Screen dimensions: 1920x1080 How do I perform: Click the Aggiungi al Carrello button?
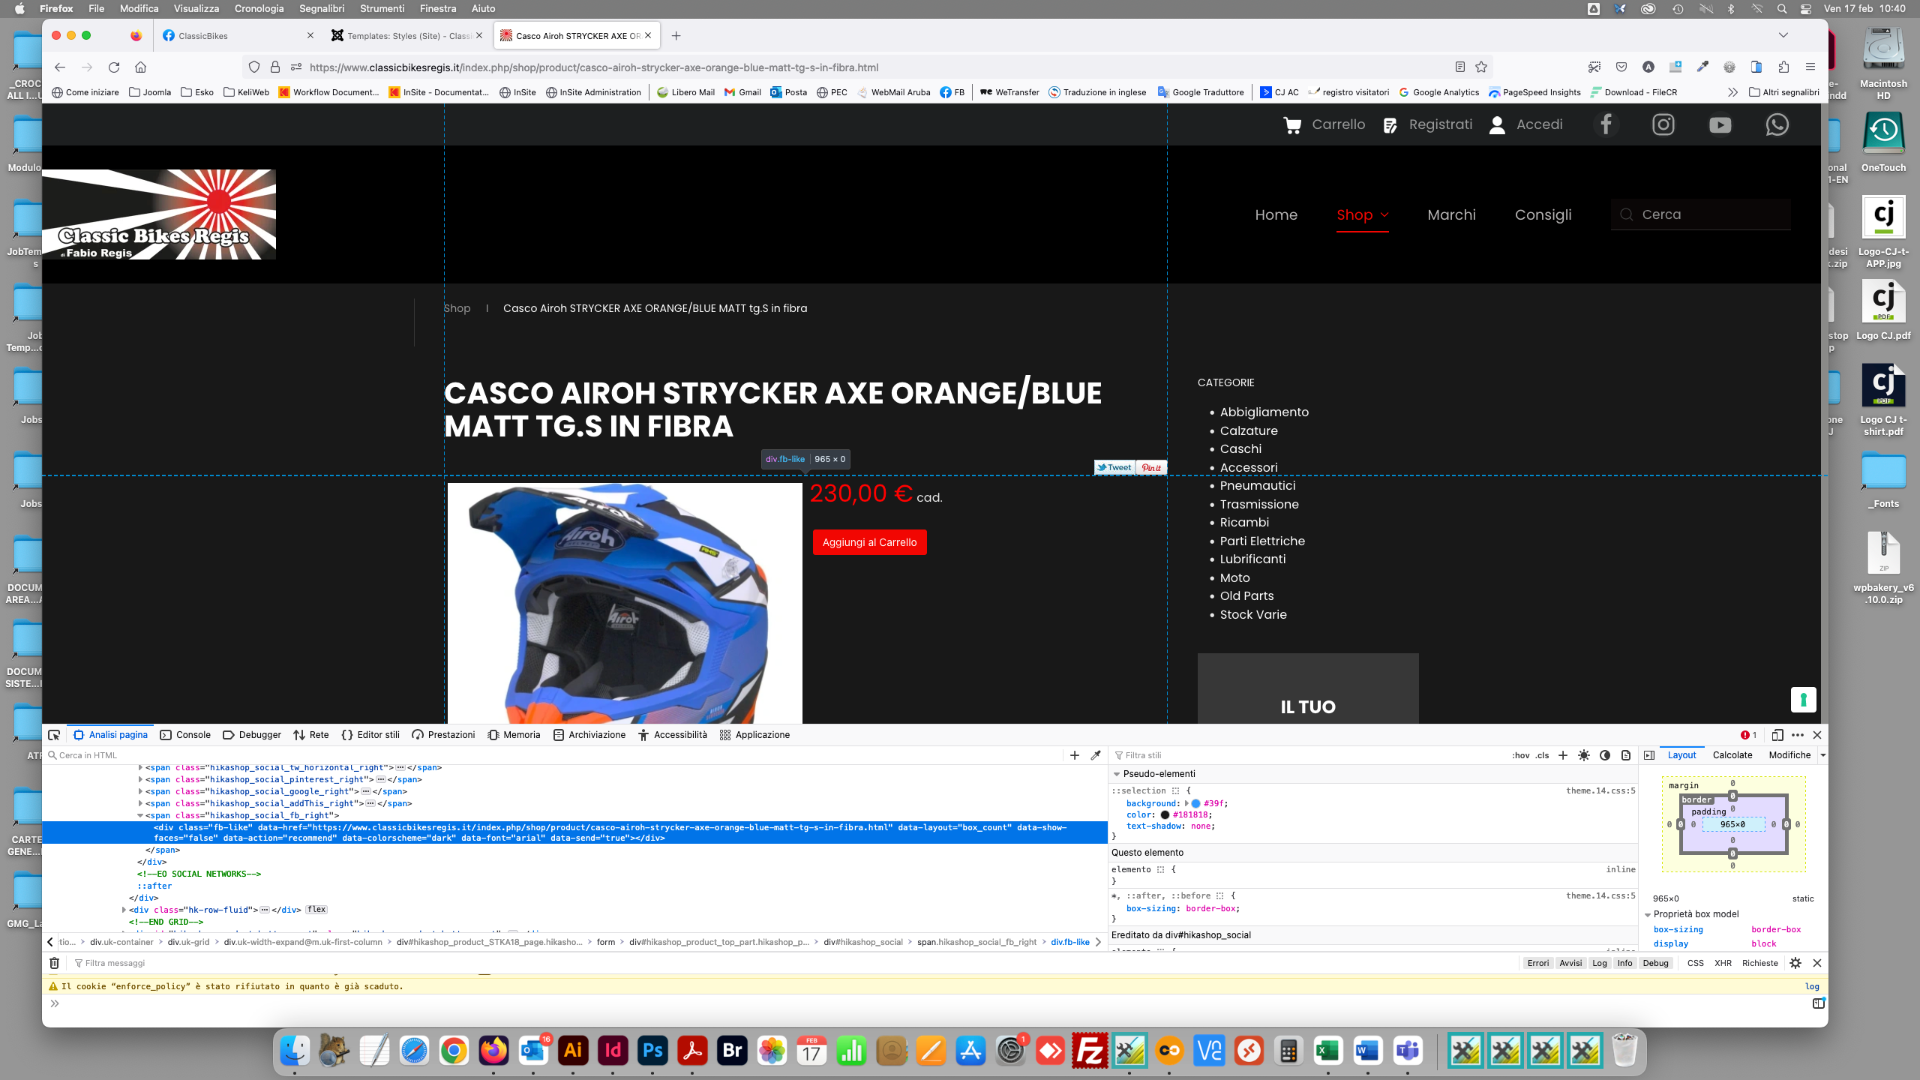pos(869,542)
